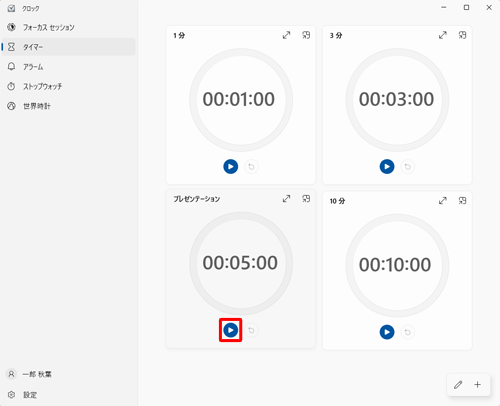Screen dimensions: 500x406
Task: Start the 10 分 timer
Action: tap(387, 332)
